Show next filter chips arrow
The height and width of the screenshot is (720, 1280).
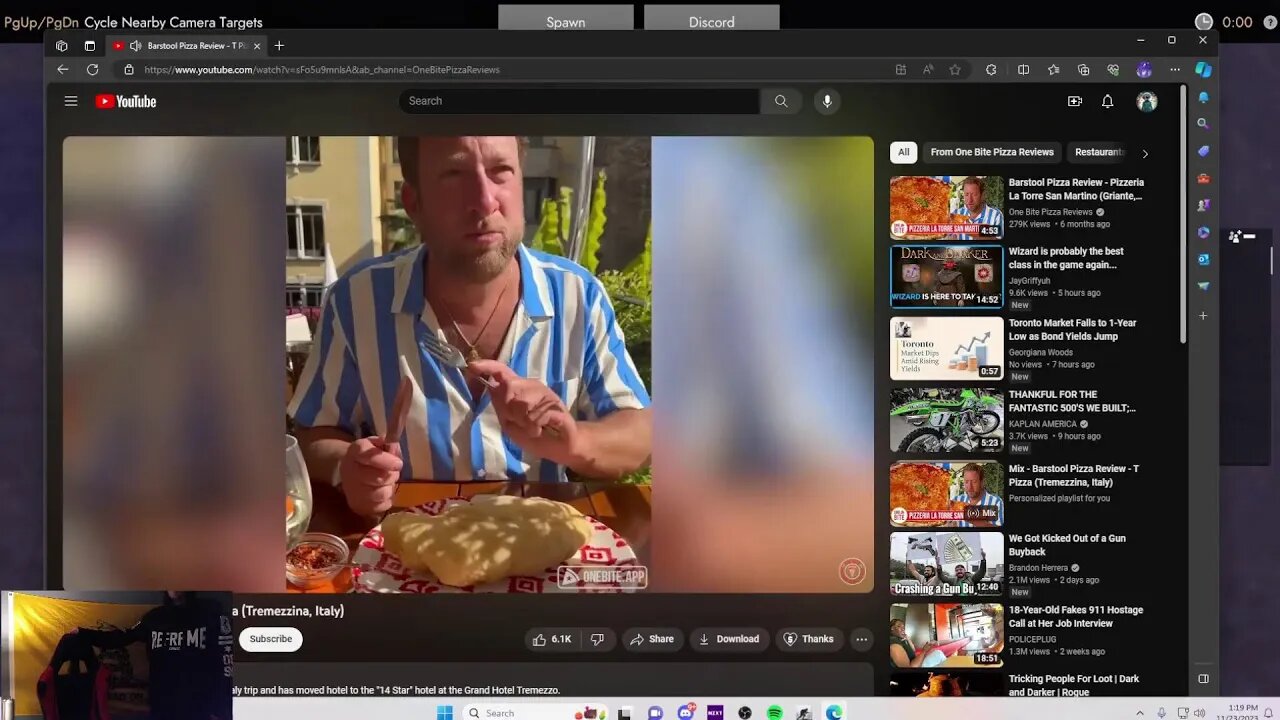pos(1145,153)
